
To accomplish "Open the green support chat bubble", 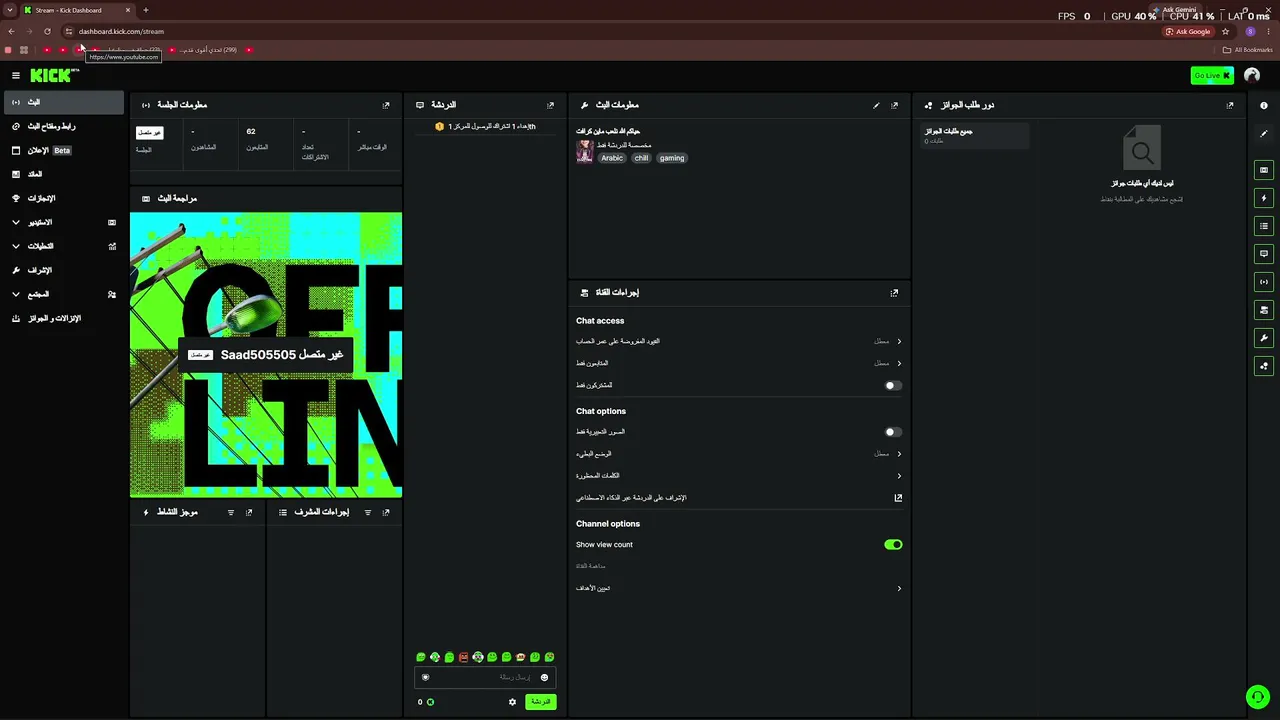I will [x=1257, y=697].
